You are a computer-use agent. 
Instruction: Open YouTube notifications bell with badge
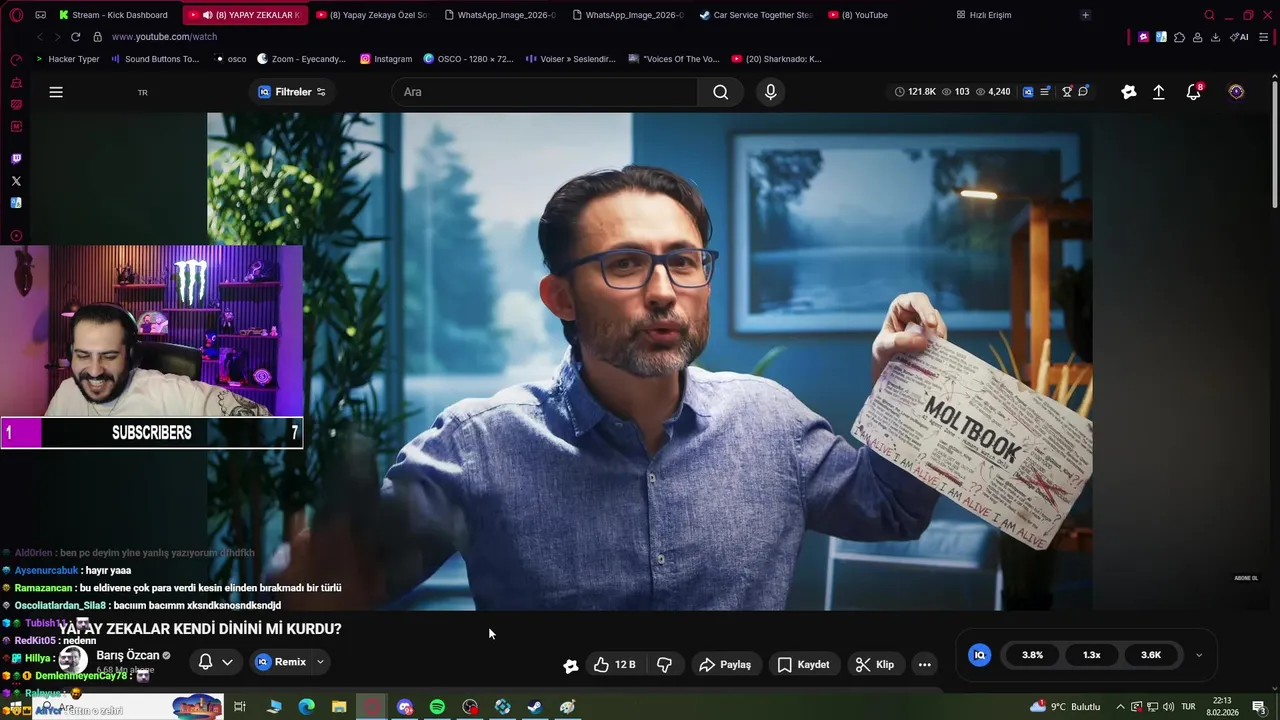[1194, 92]
